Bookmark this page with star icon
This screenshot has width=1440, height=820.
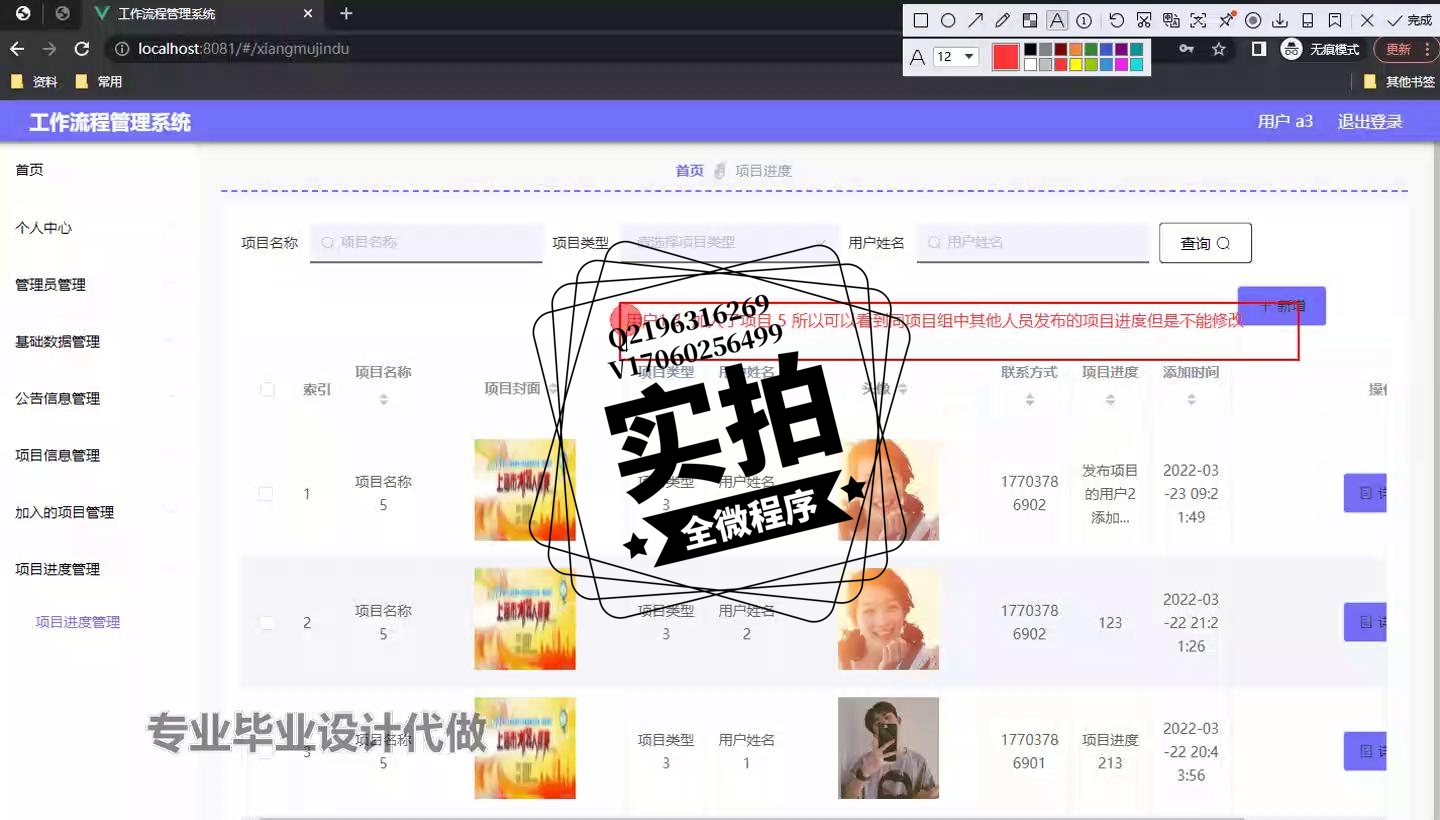click(1219, 49)
